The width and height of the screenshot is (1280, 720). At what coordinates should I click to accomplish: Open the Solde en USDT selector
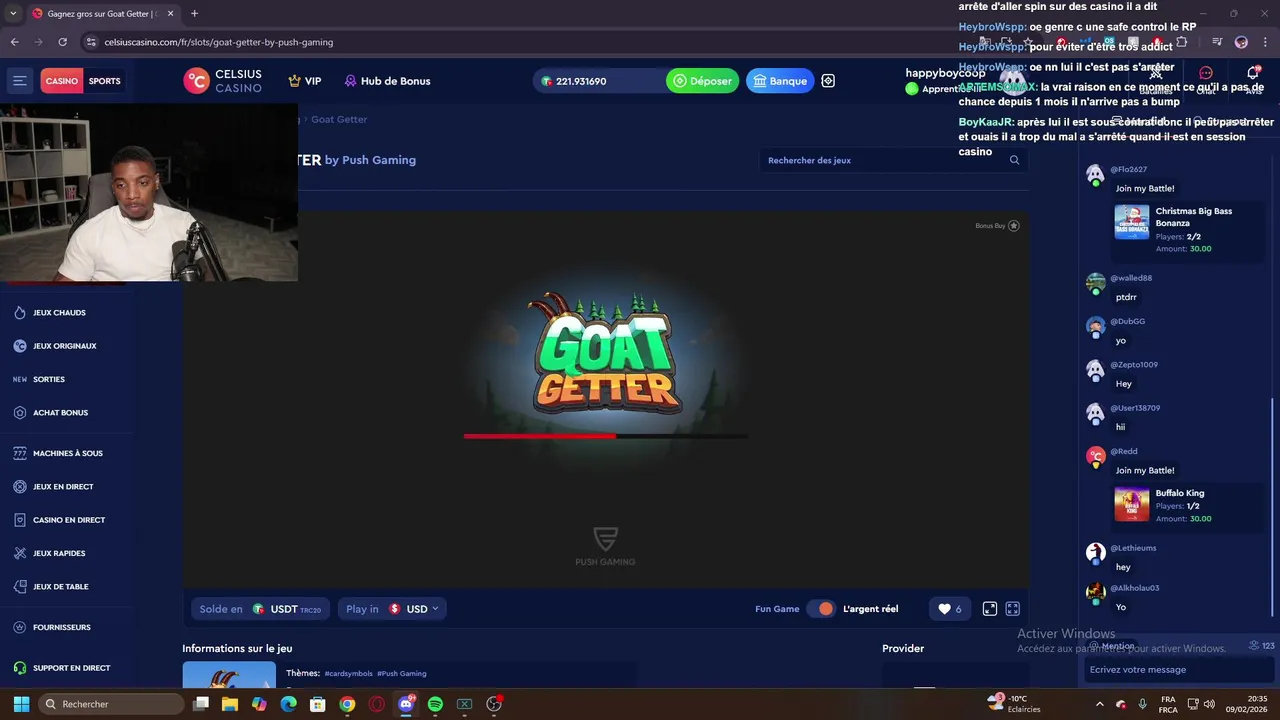pos(260,609)
